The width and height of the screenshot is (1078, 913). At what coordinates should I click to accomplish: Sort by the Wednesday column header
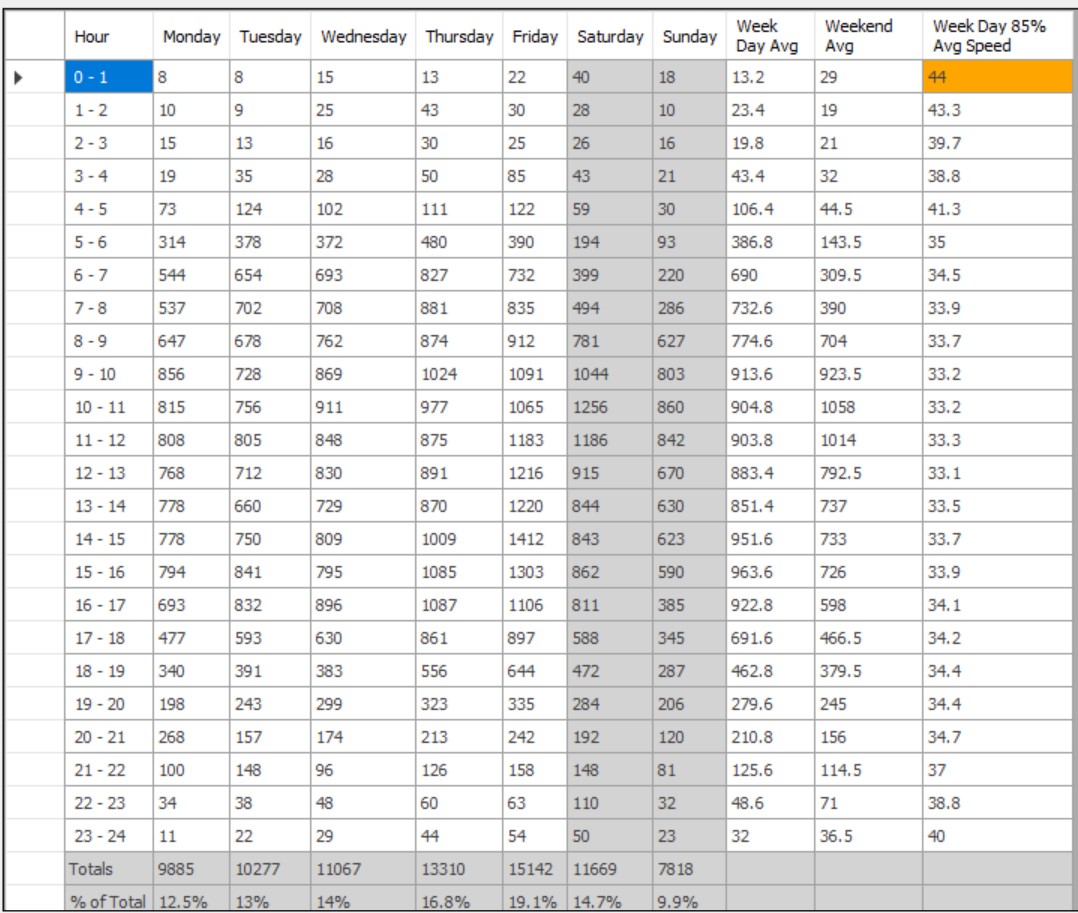click(363, 36)
